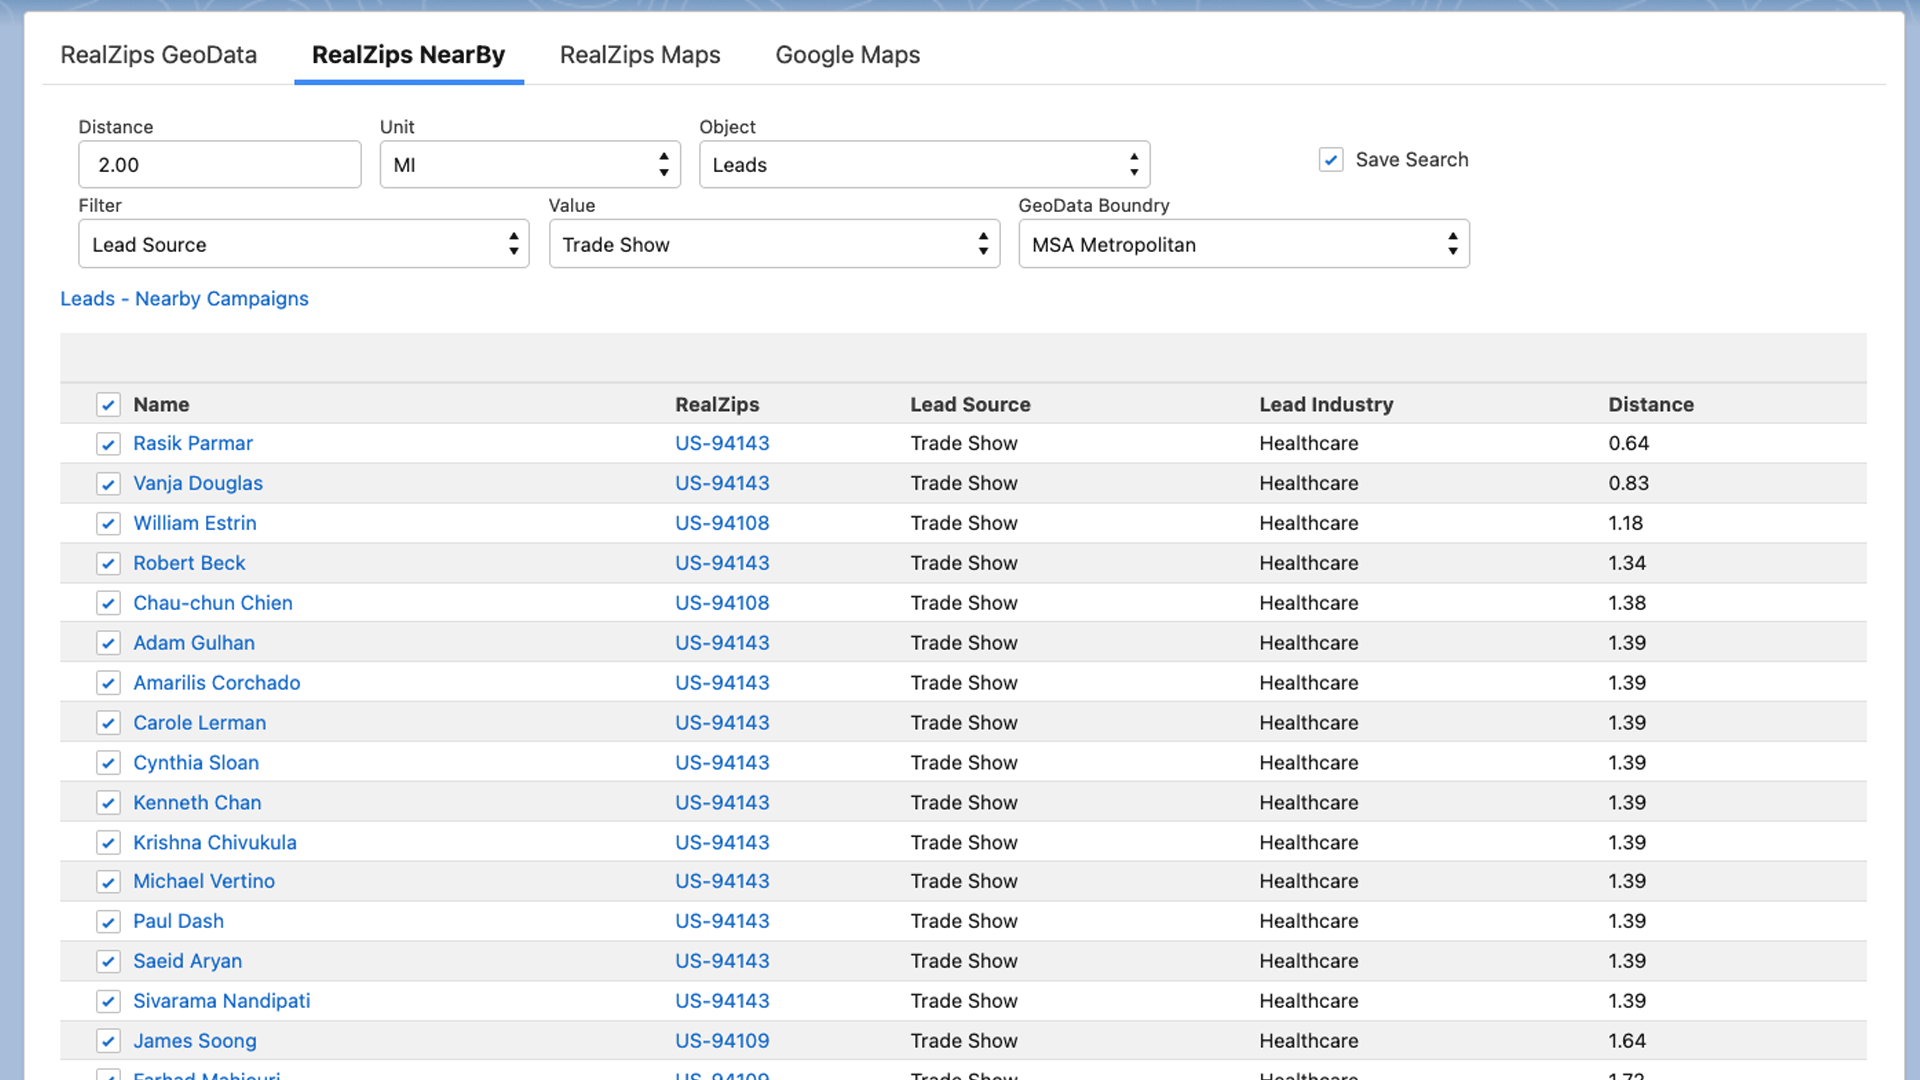
Task: Open the Carole Lerman lead record
Action: (x=200, y=723)
